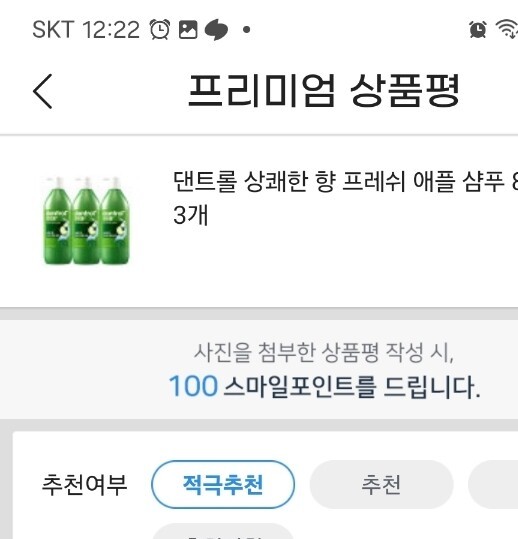This screenshot has height=539, width=518.
Task: Select the 추천 option
Action: pyautogui.click(x=382, y=484)
